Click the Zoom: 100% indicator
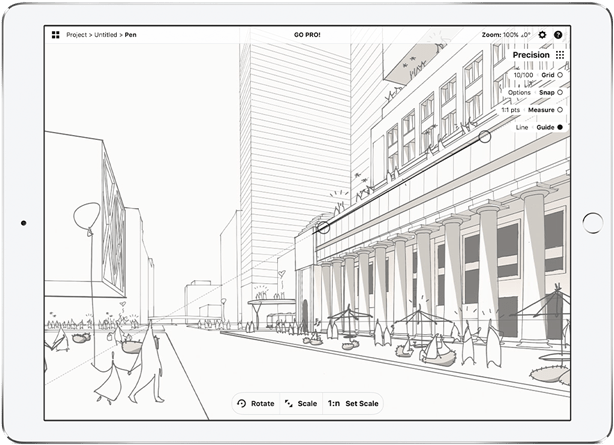Image resolution: width=614 pixels, height=445 pixels. (x=500, y=35)
